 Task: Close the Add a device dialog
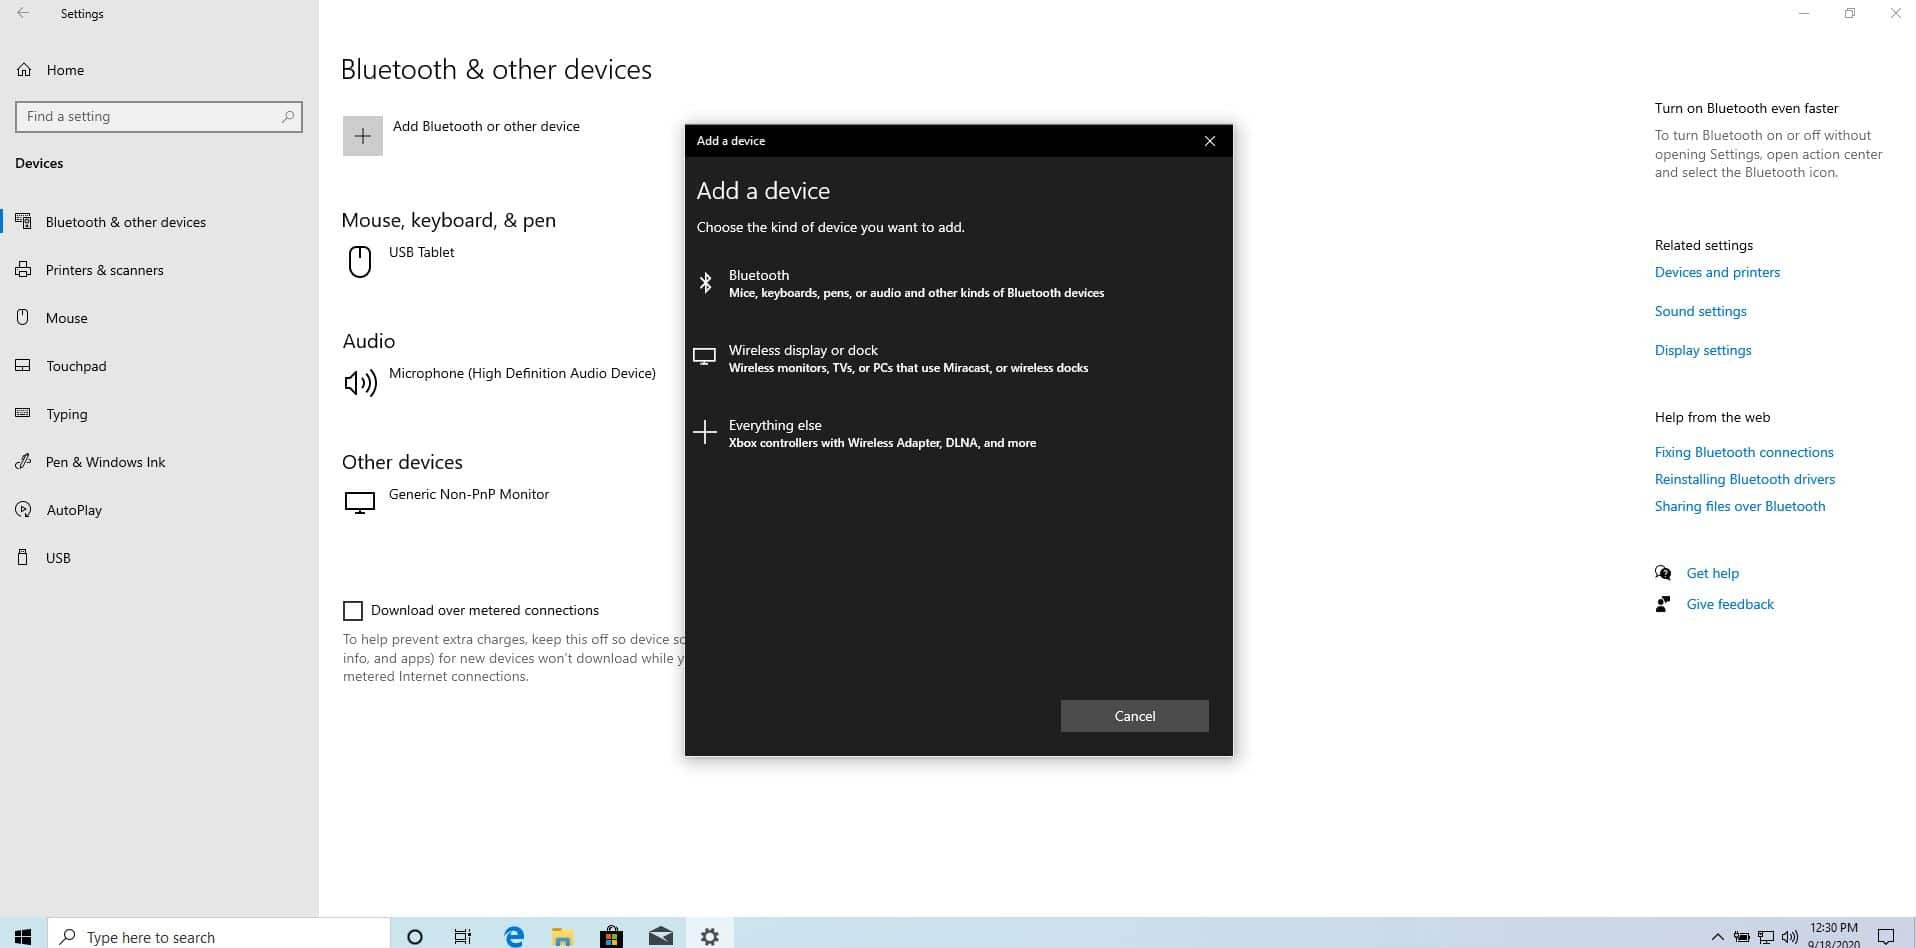pyautogui.click(x=1209, y=141)
